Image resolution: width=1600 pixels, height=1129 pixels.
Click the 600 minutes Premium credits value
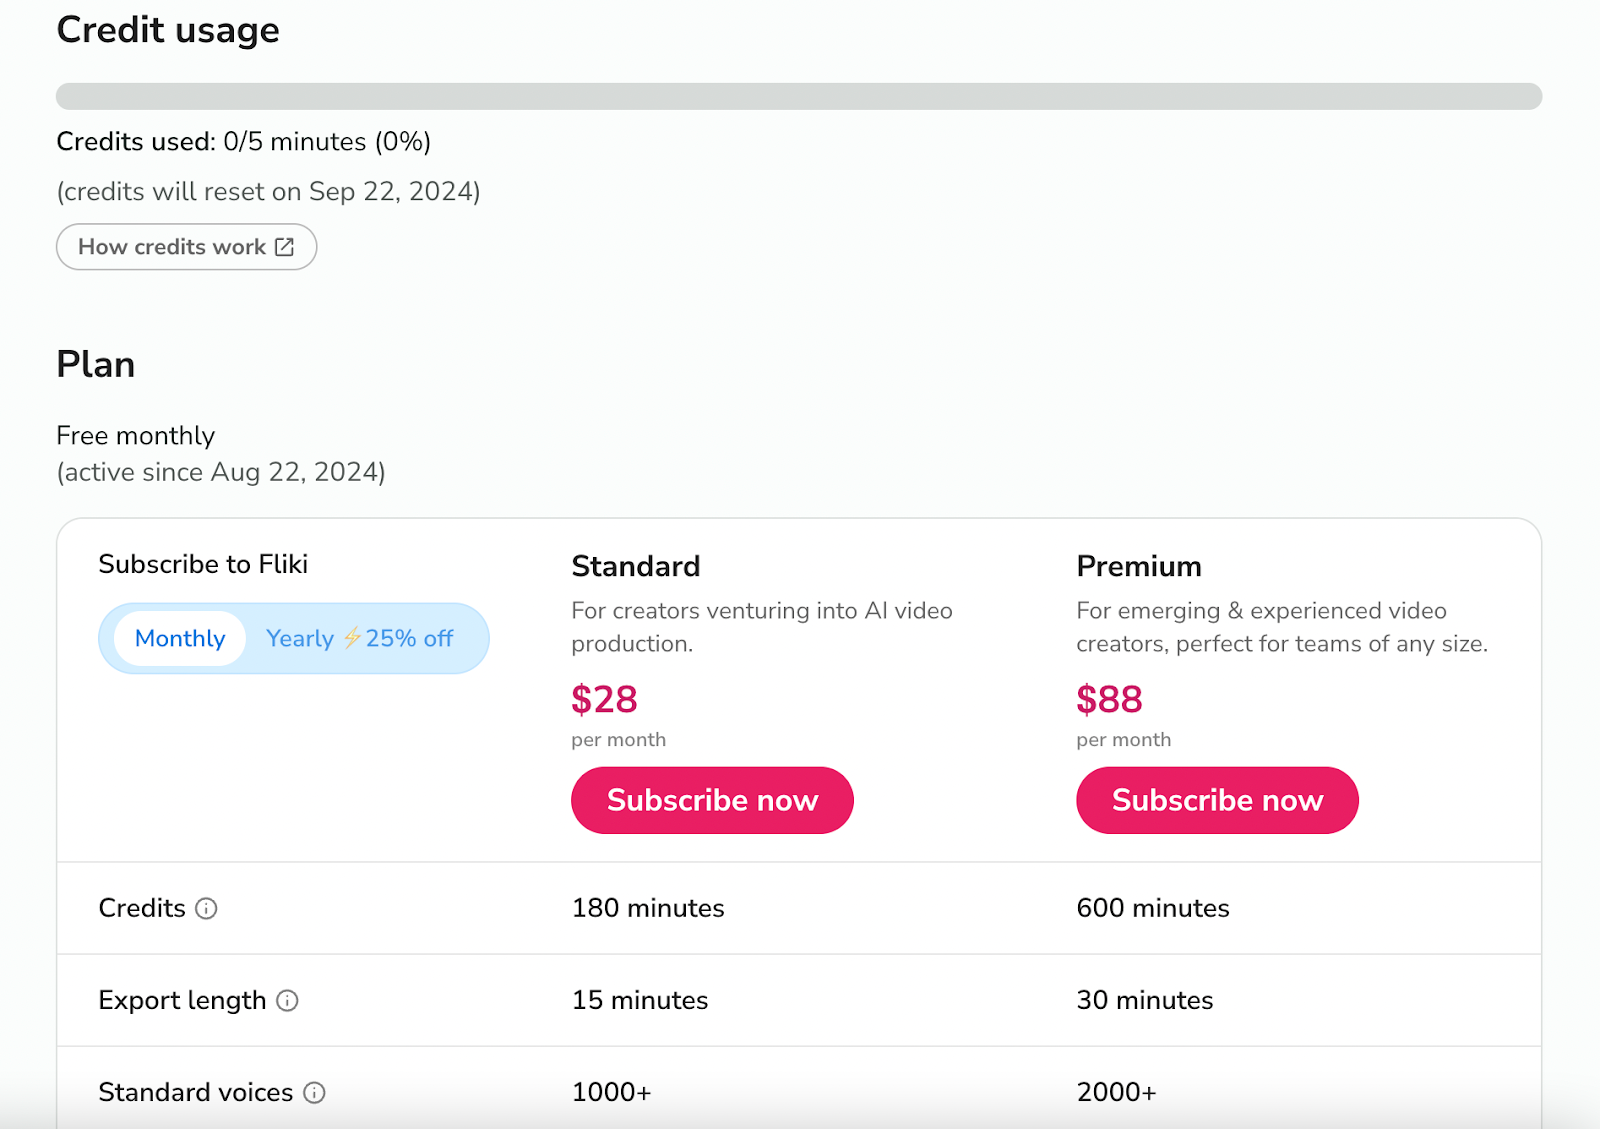(x=1152, y=908)
